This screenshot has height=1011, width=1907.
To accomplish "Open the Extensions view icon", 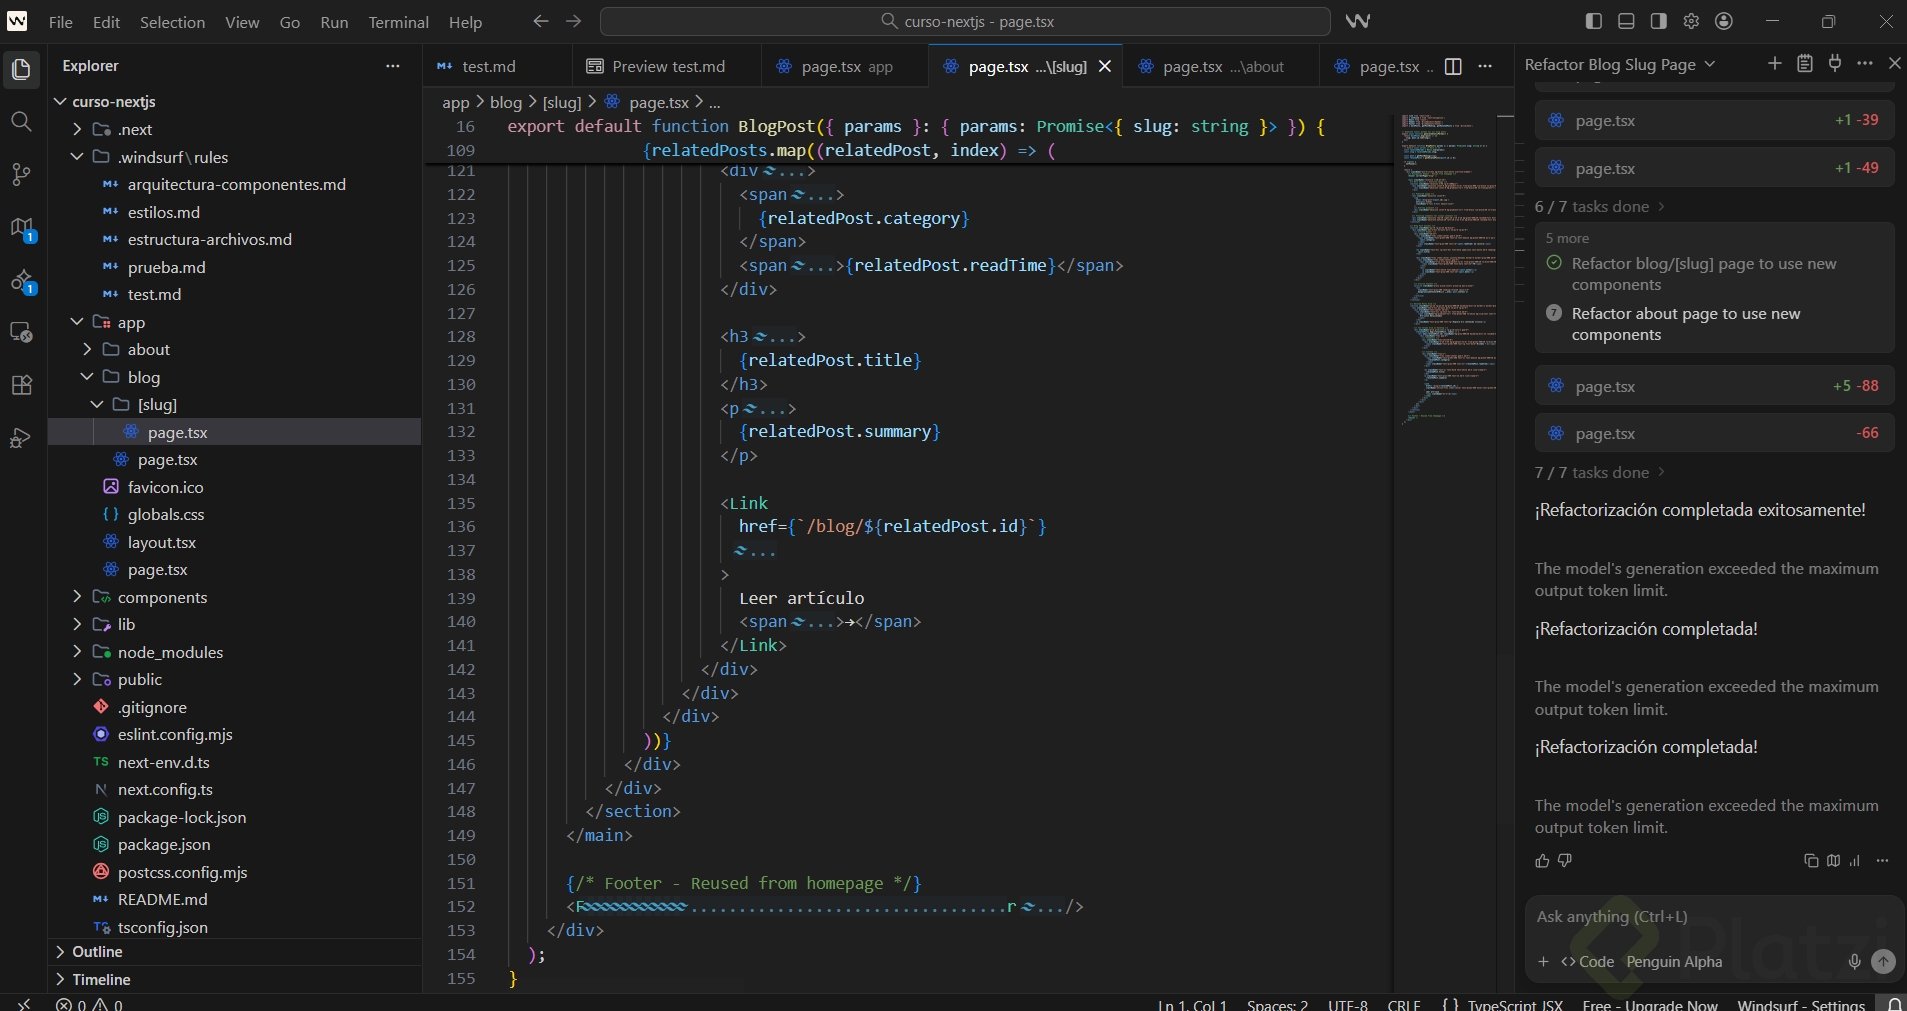I will (21, 386).
